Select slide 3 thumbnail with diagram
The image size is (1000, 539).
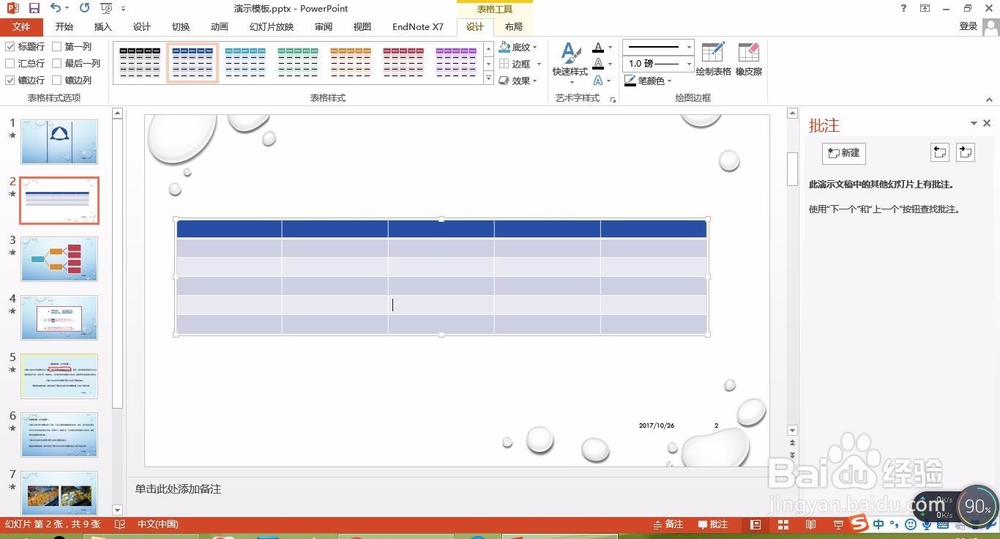pos(59,259)
